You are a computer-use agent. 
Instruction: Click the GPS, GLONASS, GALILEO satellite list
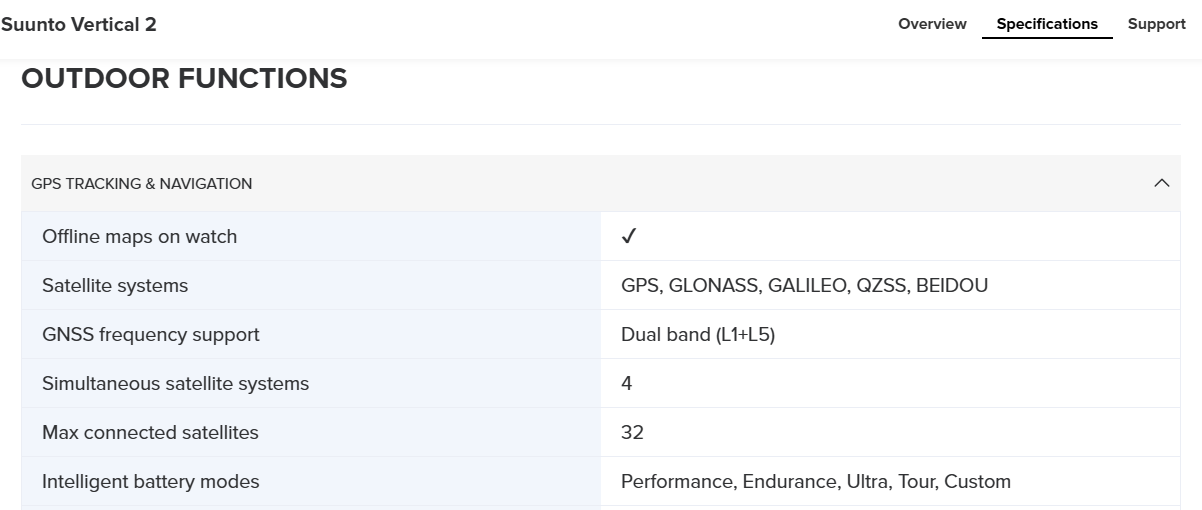pos(804,286)
